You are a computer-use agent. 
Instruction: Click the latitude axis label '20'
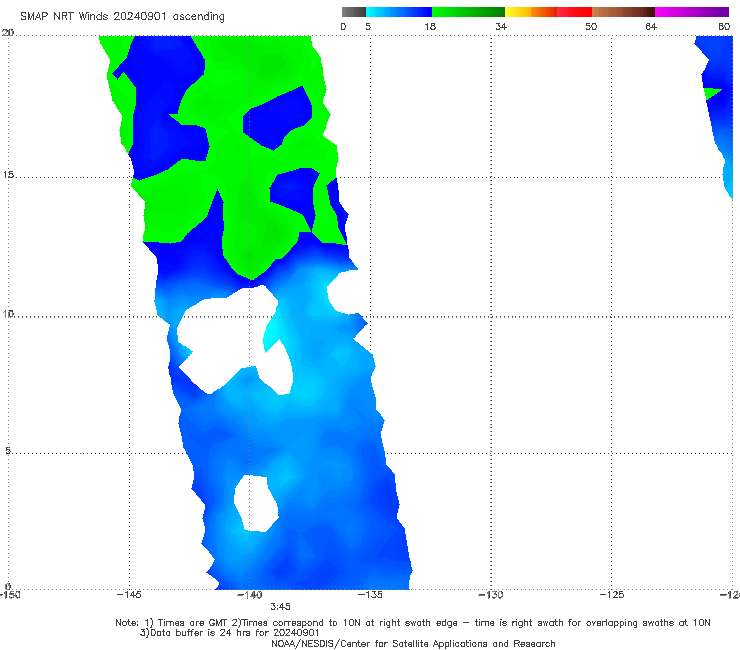(x=8, y=32)
